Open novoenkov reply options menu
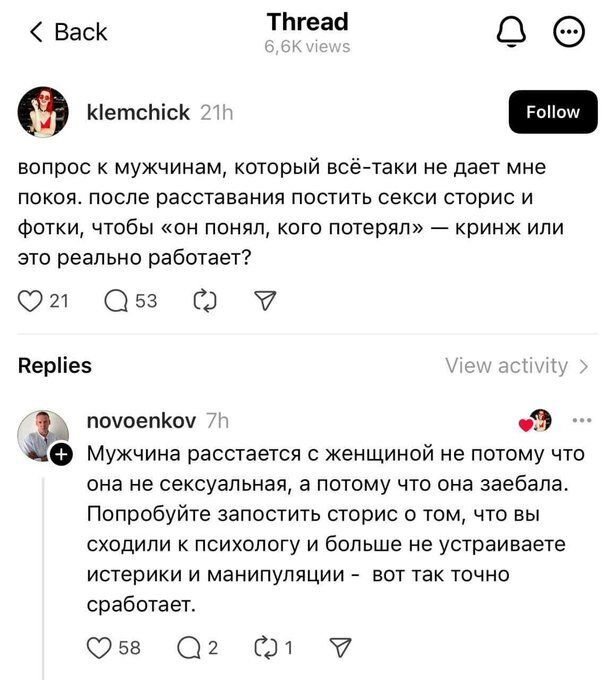Image resolution: width=615 pixels, height=680 pixels. click(580, 420)
